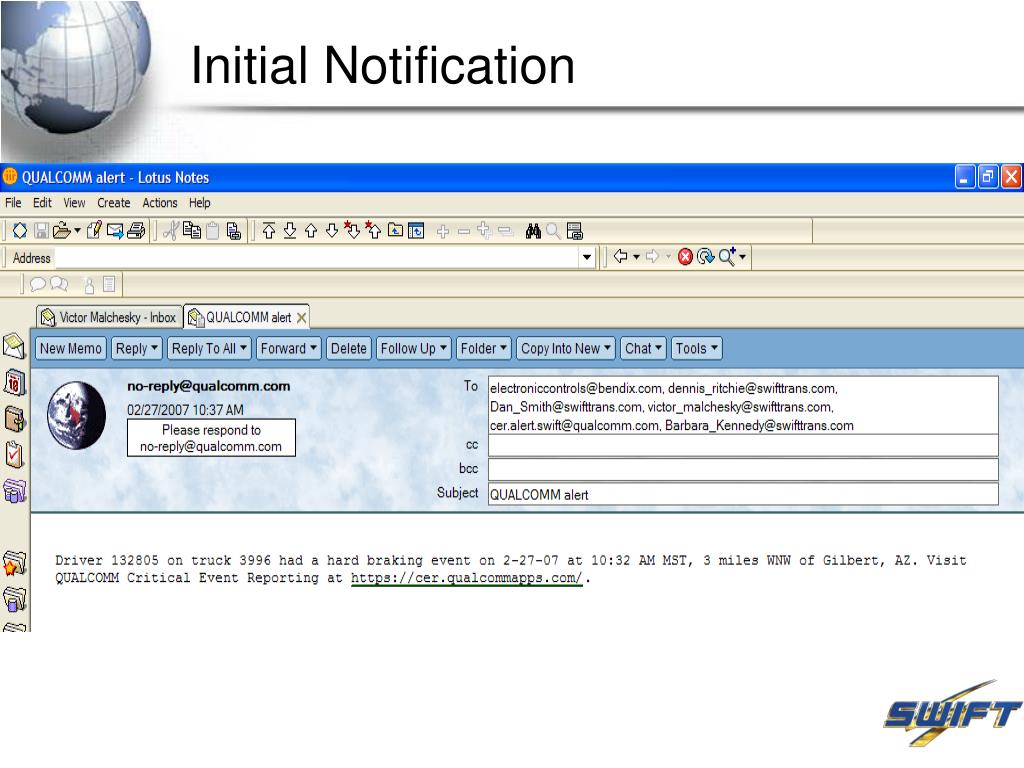Open the Follow Up dropdown
Image resolution: width=1024 pixels, height=768 pixels.
coord(413,349)
